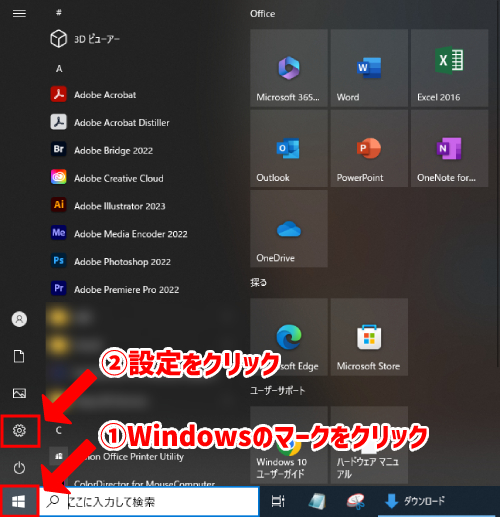Open the Outlook tile
The height and width of the screenshot is (517, 500).
(x=289, y=148)
